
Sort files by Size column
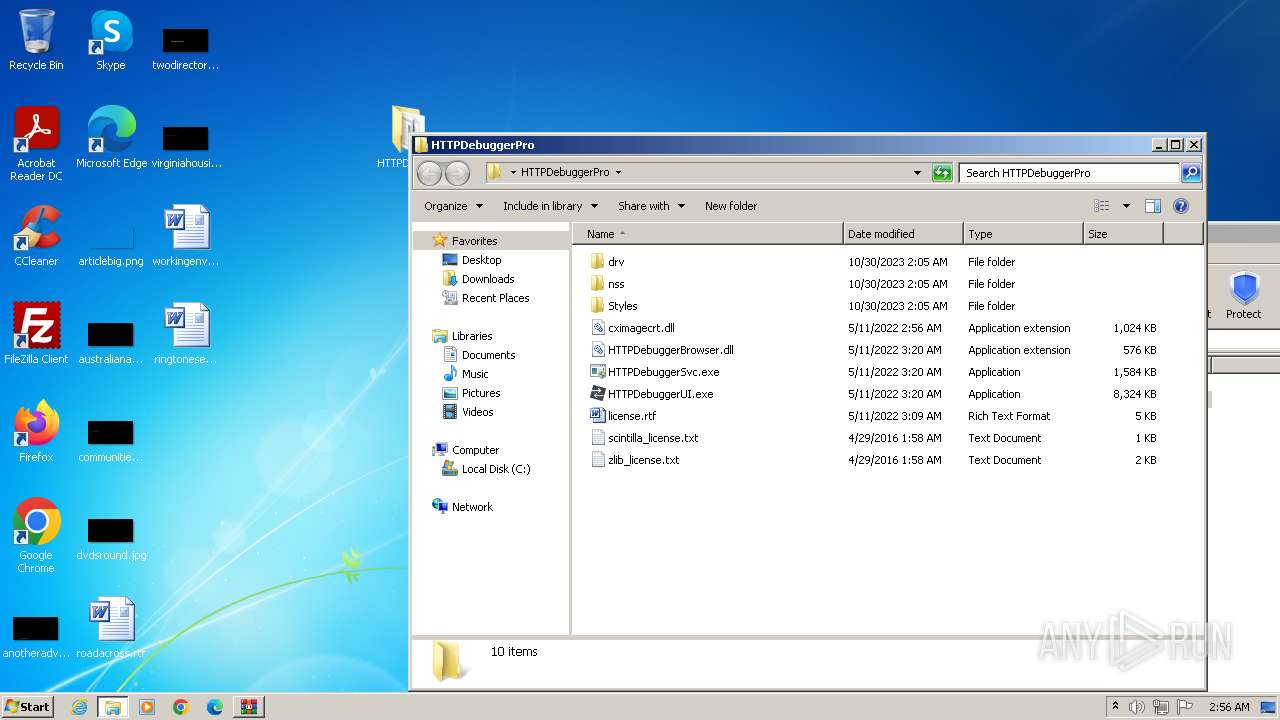point(1123,234)
